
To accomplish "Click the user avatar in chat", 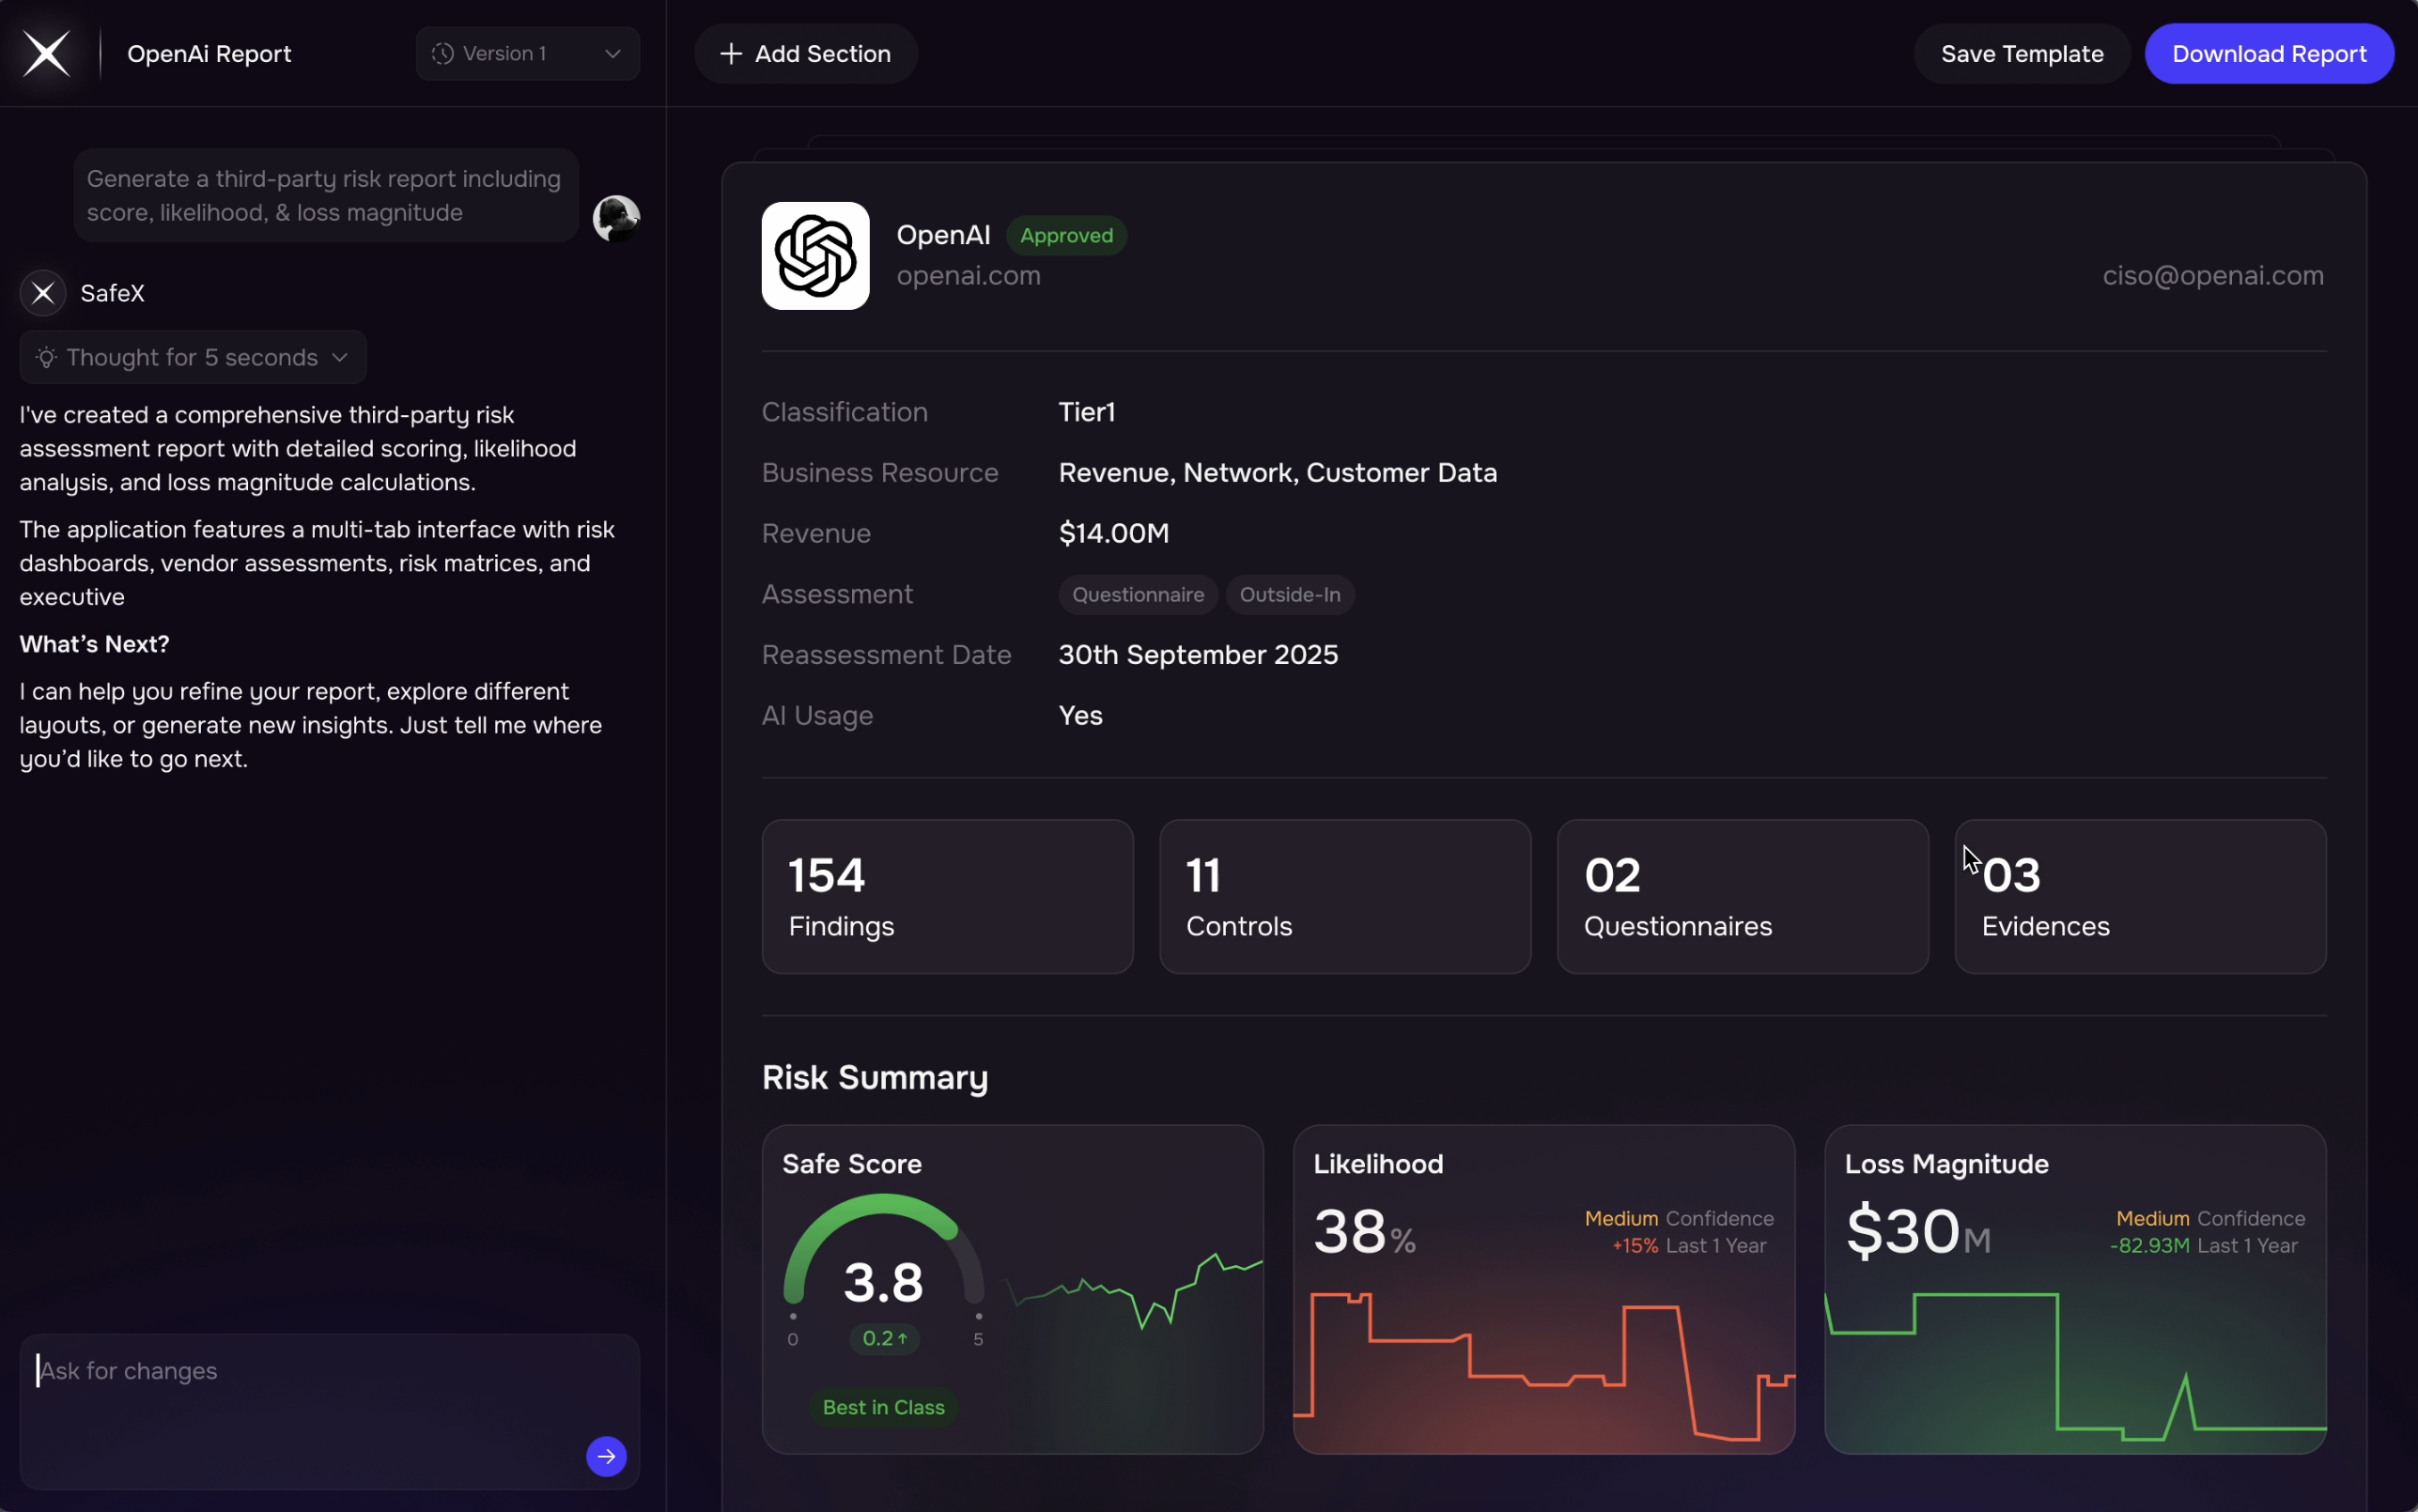I will (x=616, y=218).
